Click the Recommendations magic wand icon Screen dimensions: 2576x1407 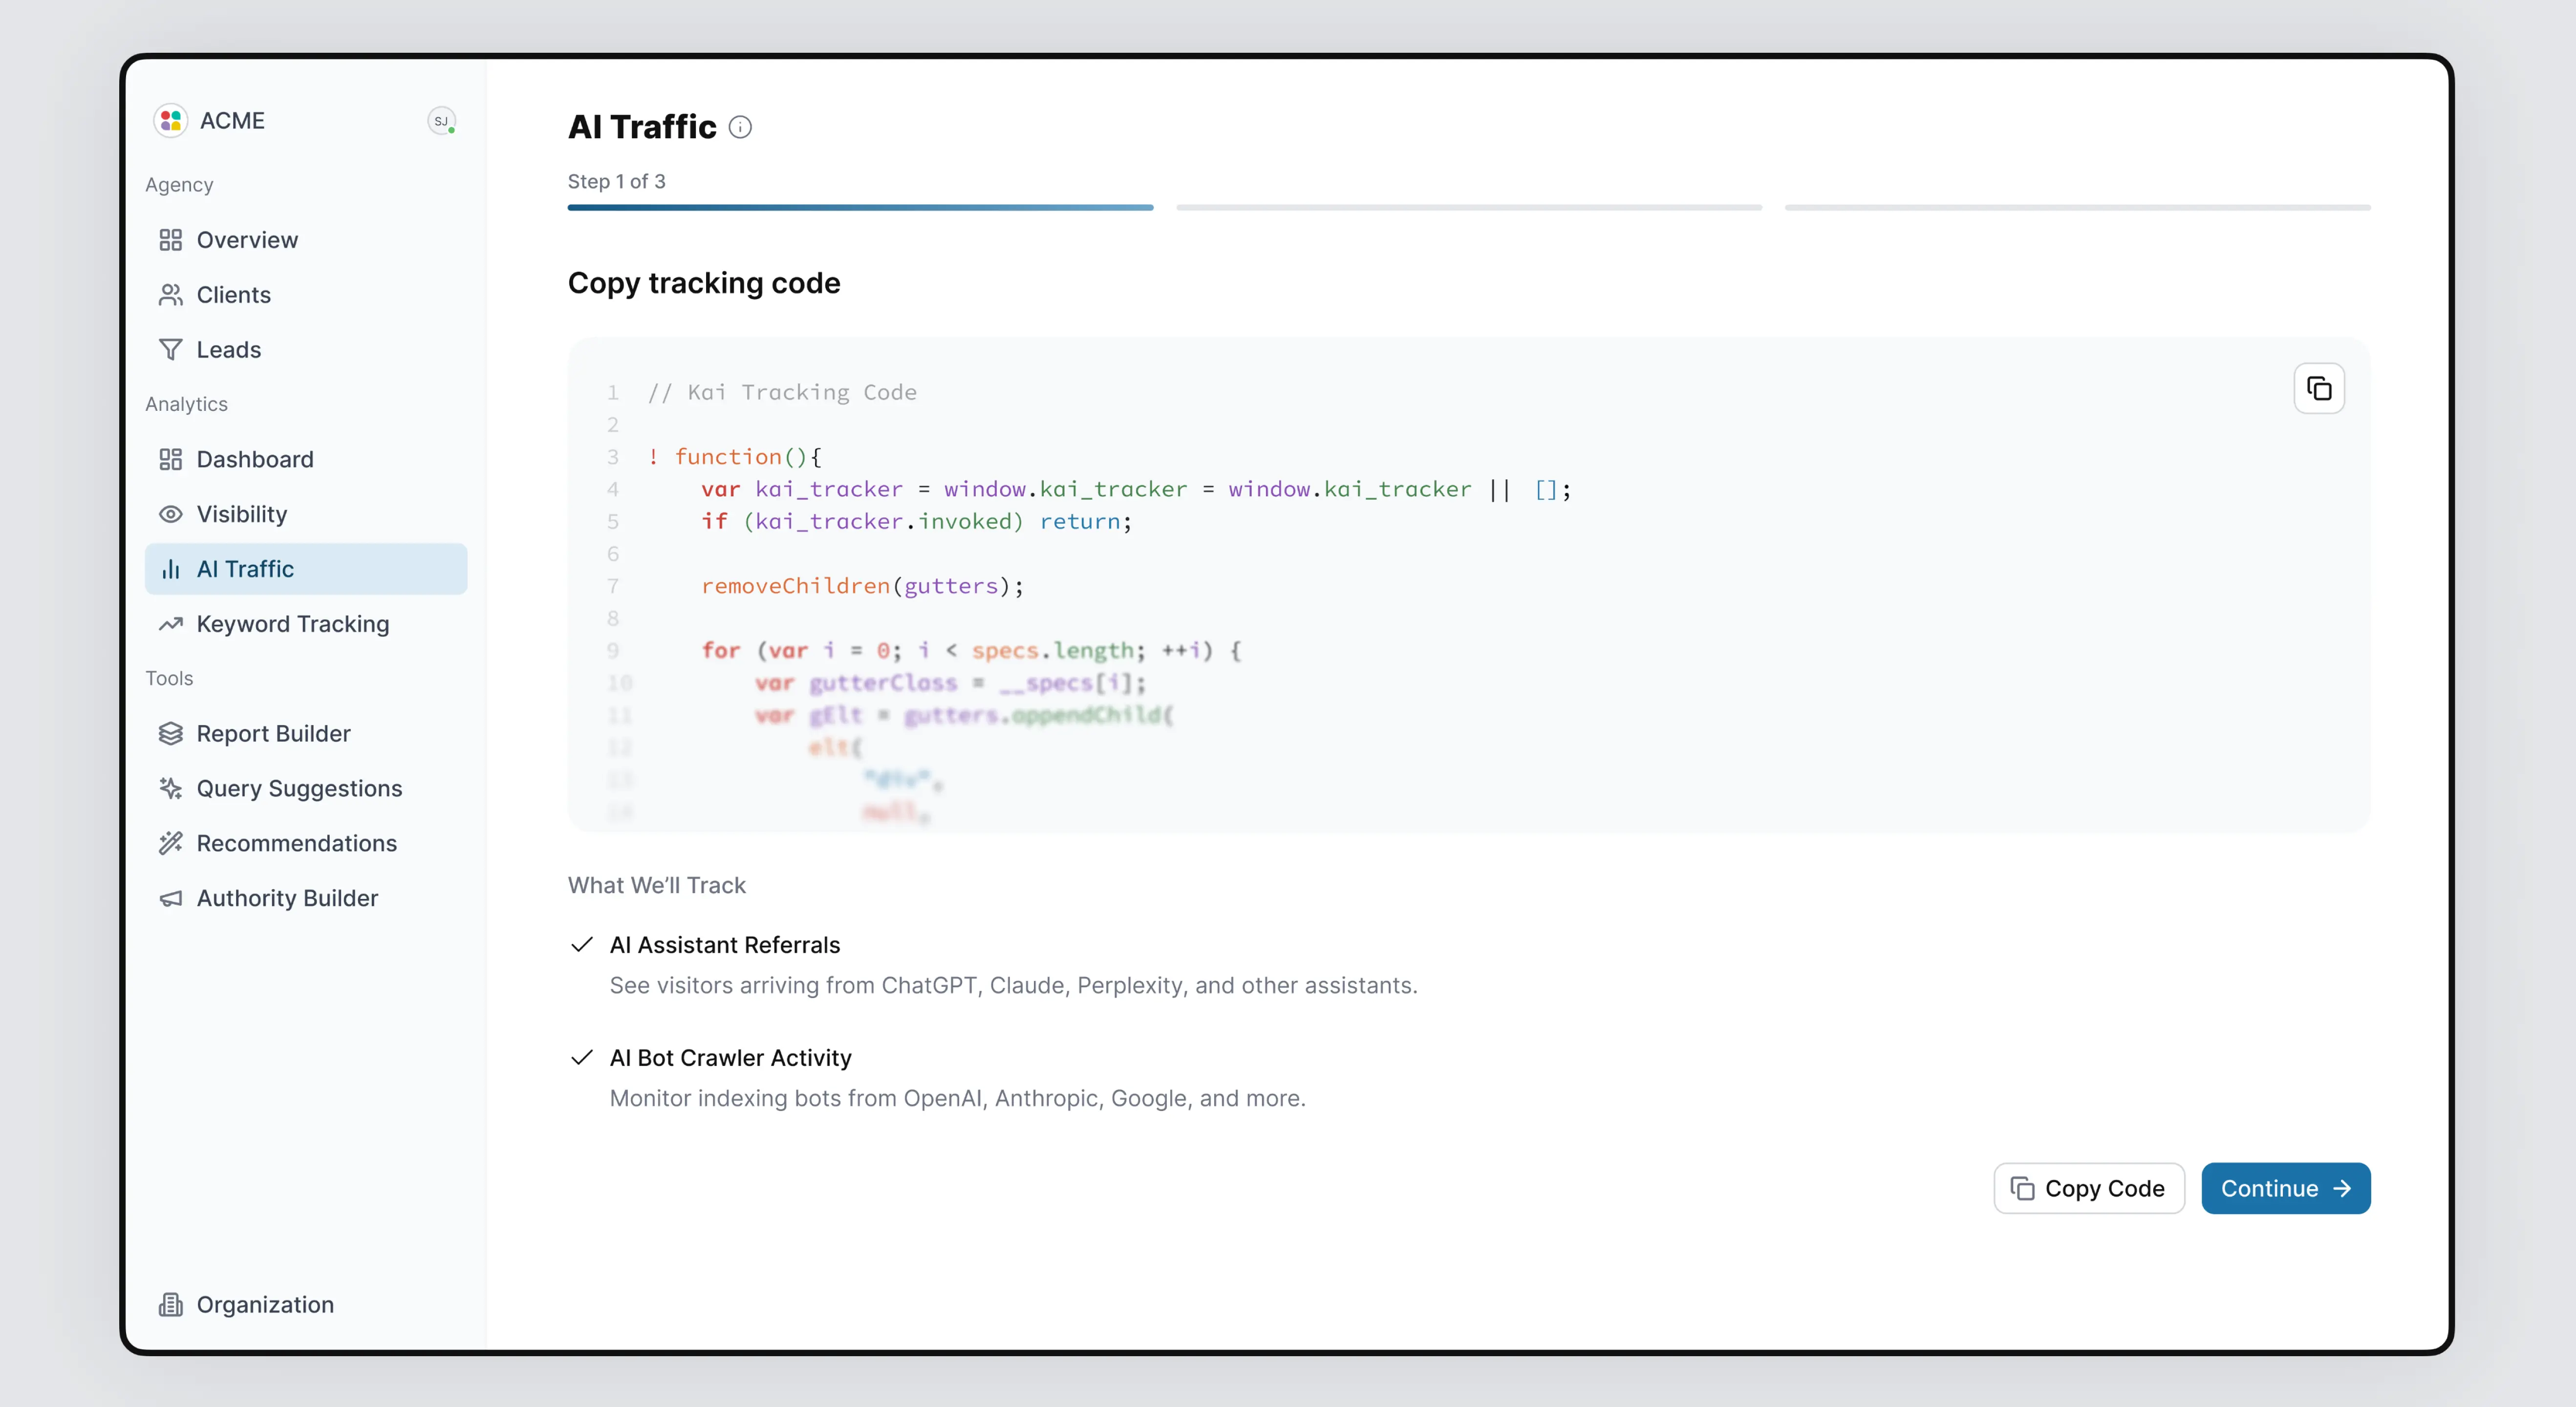171,843
